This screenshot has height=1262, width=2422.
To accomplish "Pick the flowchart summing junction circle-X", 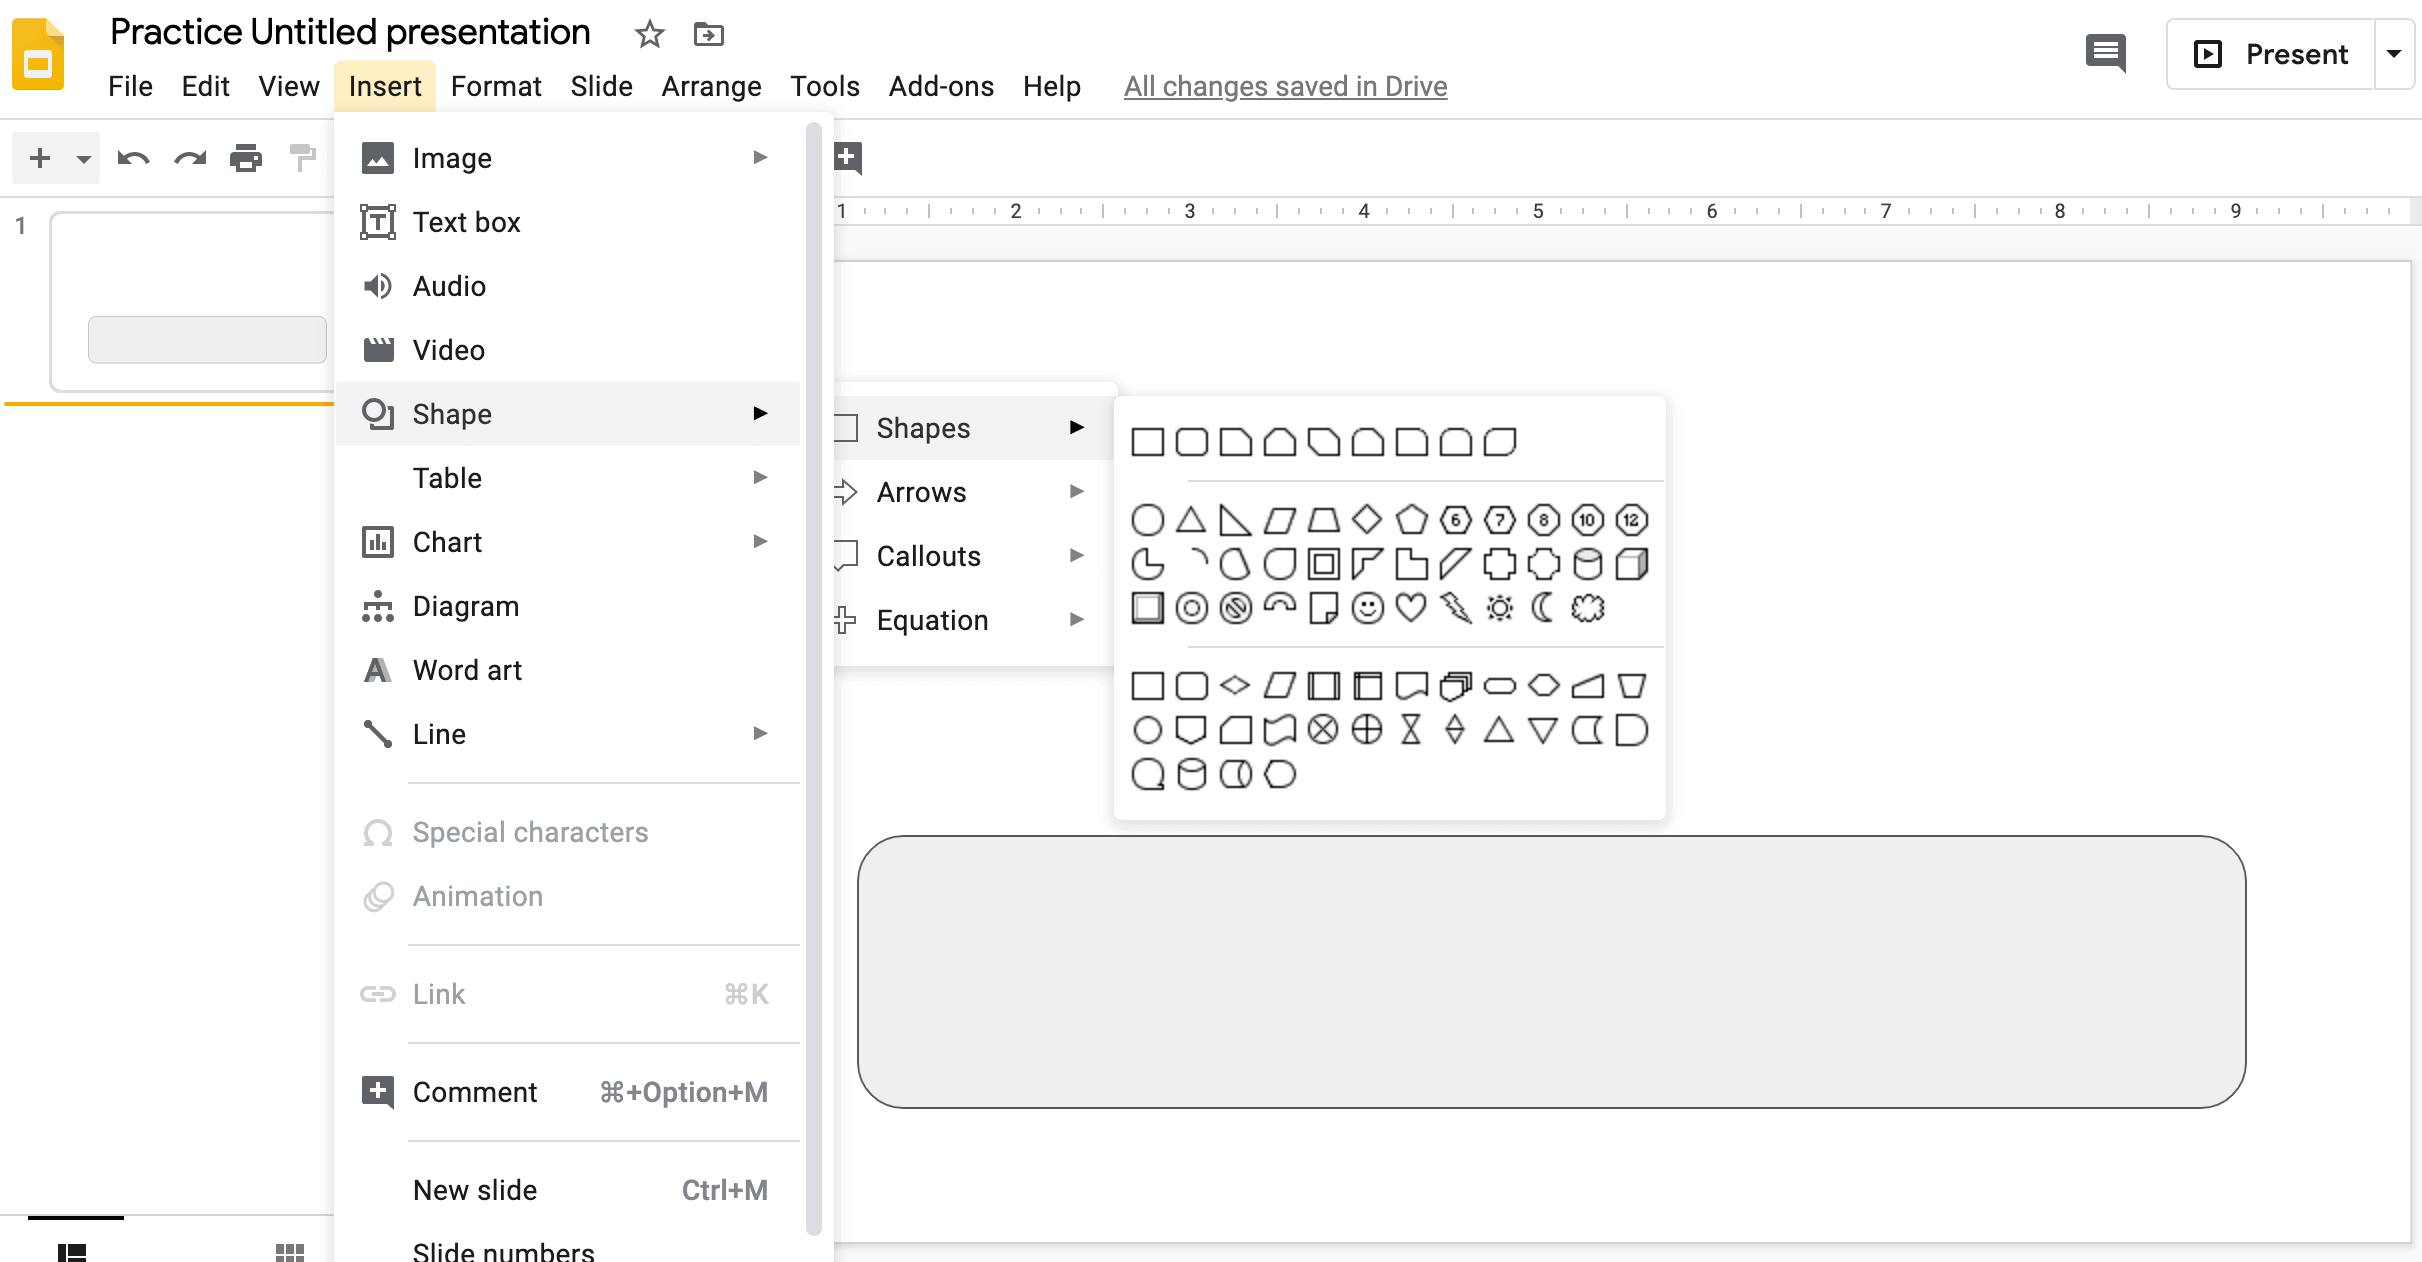I will (x=1323, y=730).
